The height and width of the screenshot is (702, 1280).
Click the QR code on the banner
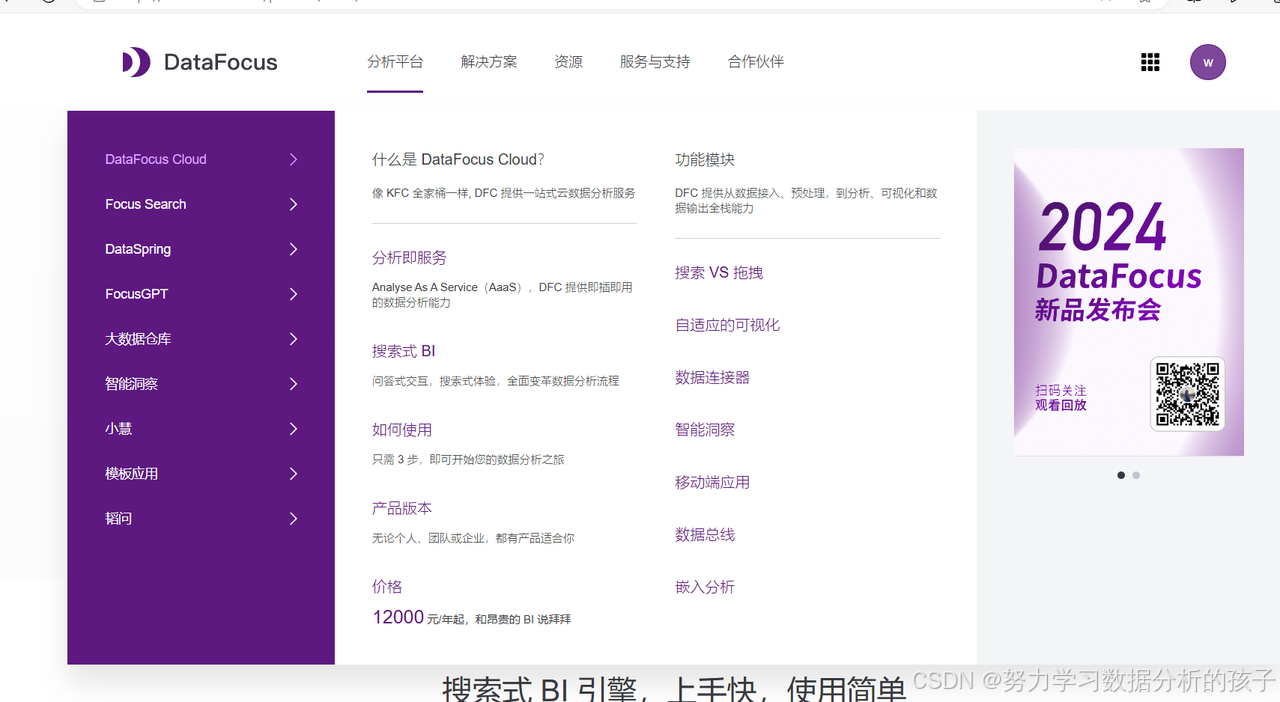pyautogui.click(x=1188, y=394)
